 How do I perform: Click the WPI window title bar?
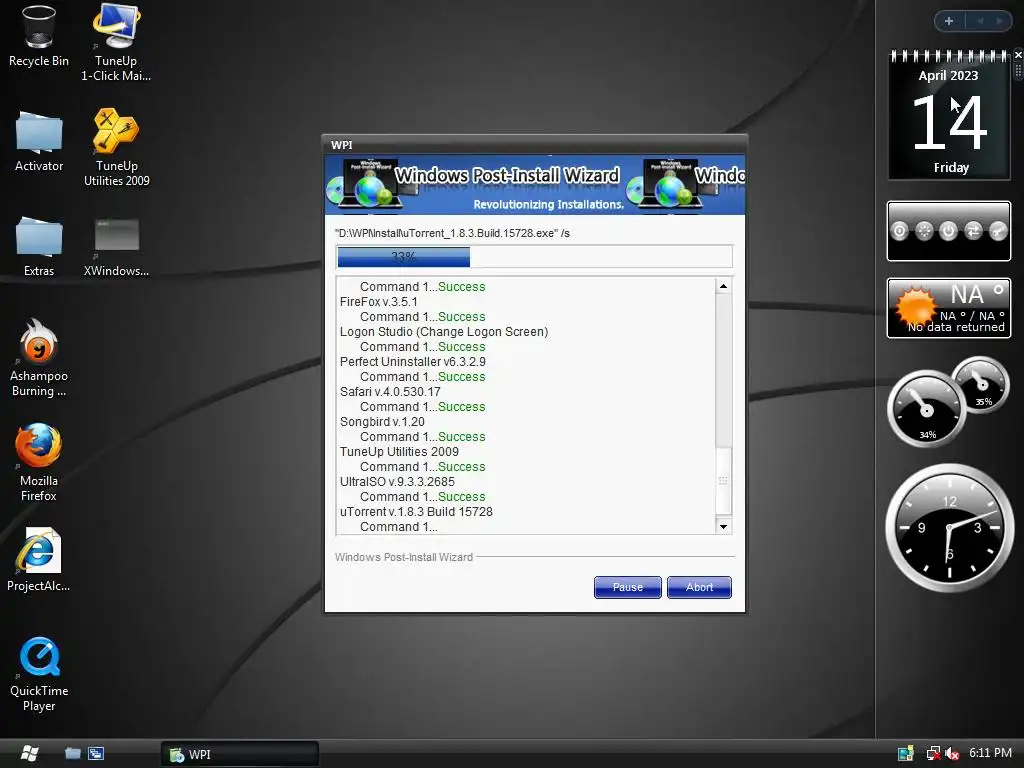coord(535,144)
